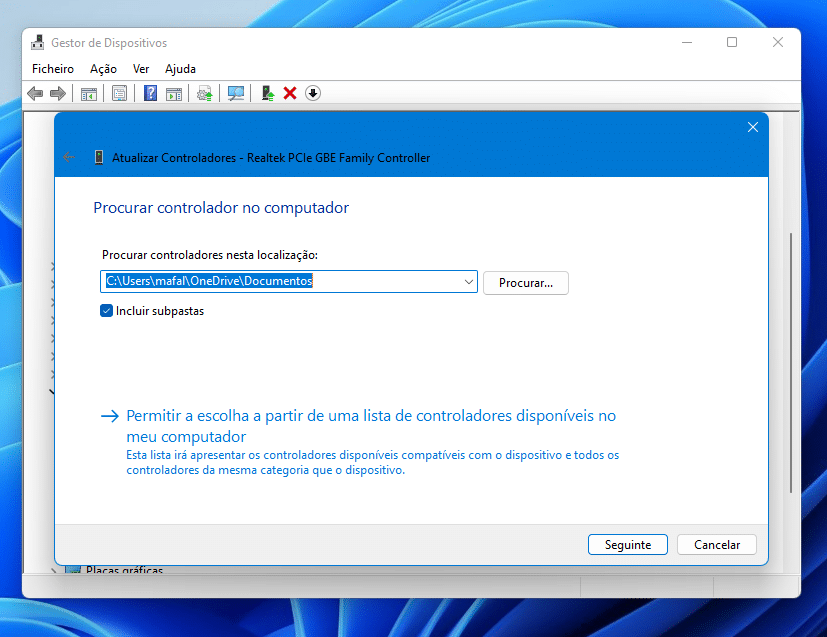
Task: Open the Ficheiro menu
Action: point(53,69)
